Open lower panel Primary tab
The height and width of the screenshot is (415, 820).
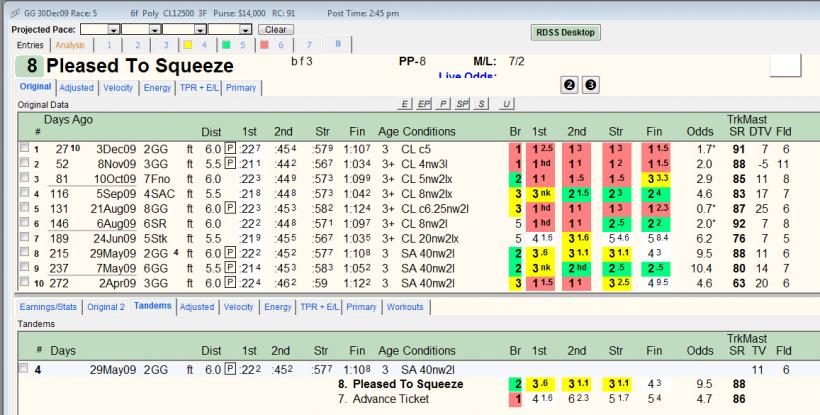(x=361, y=307)
